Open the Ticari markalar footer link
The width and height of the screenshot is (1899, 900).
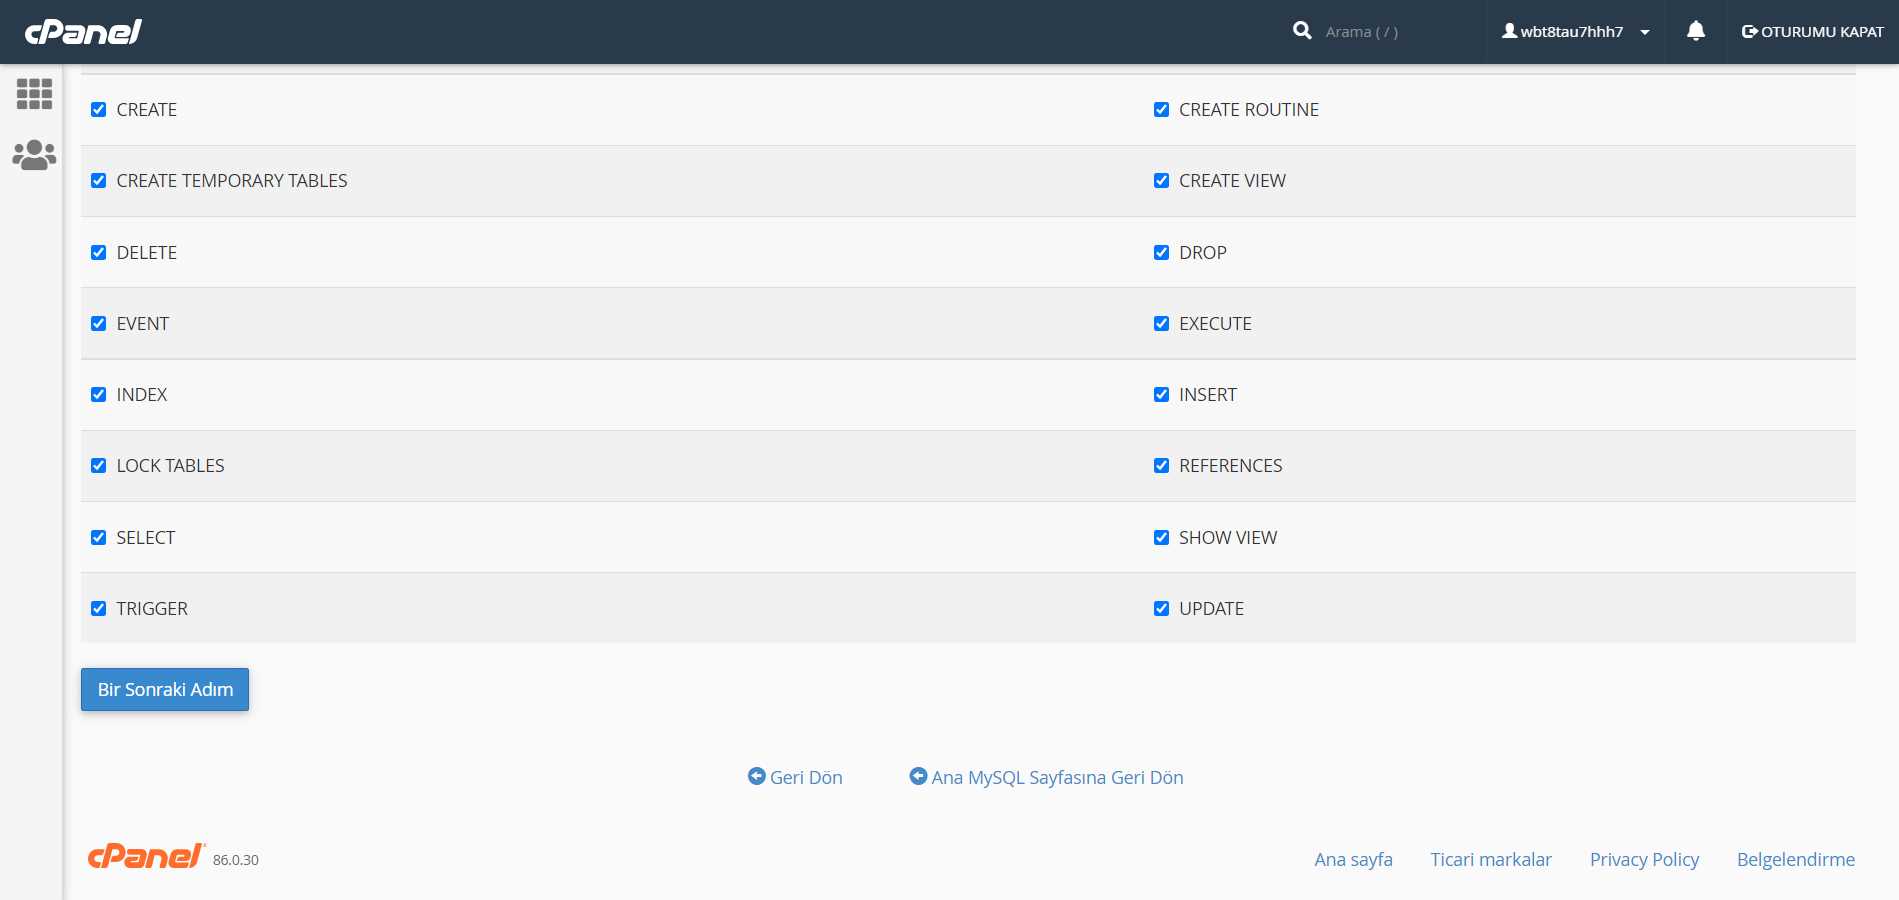1491,859
